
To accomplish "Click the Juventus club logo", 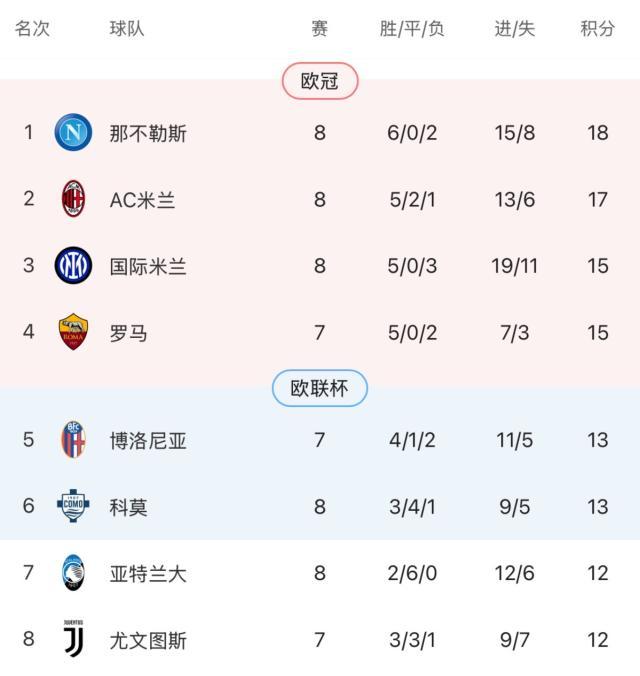I will click(x=73, y=639).
